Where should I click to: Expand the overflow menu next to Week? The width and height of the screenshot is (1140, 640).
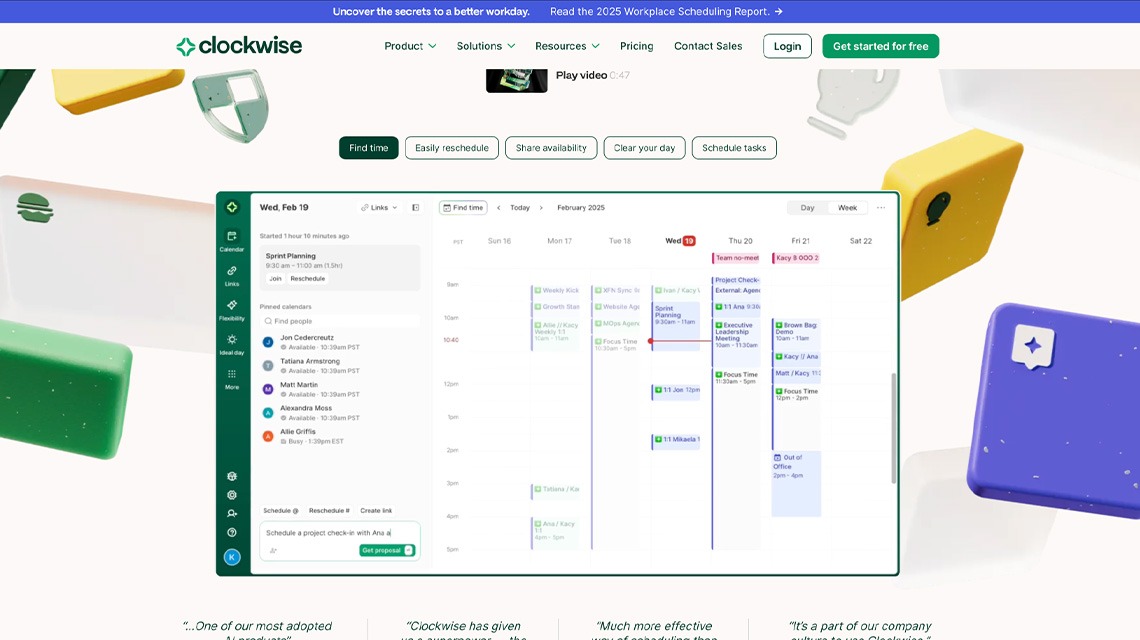879,207
